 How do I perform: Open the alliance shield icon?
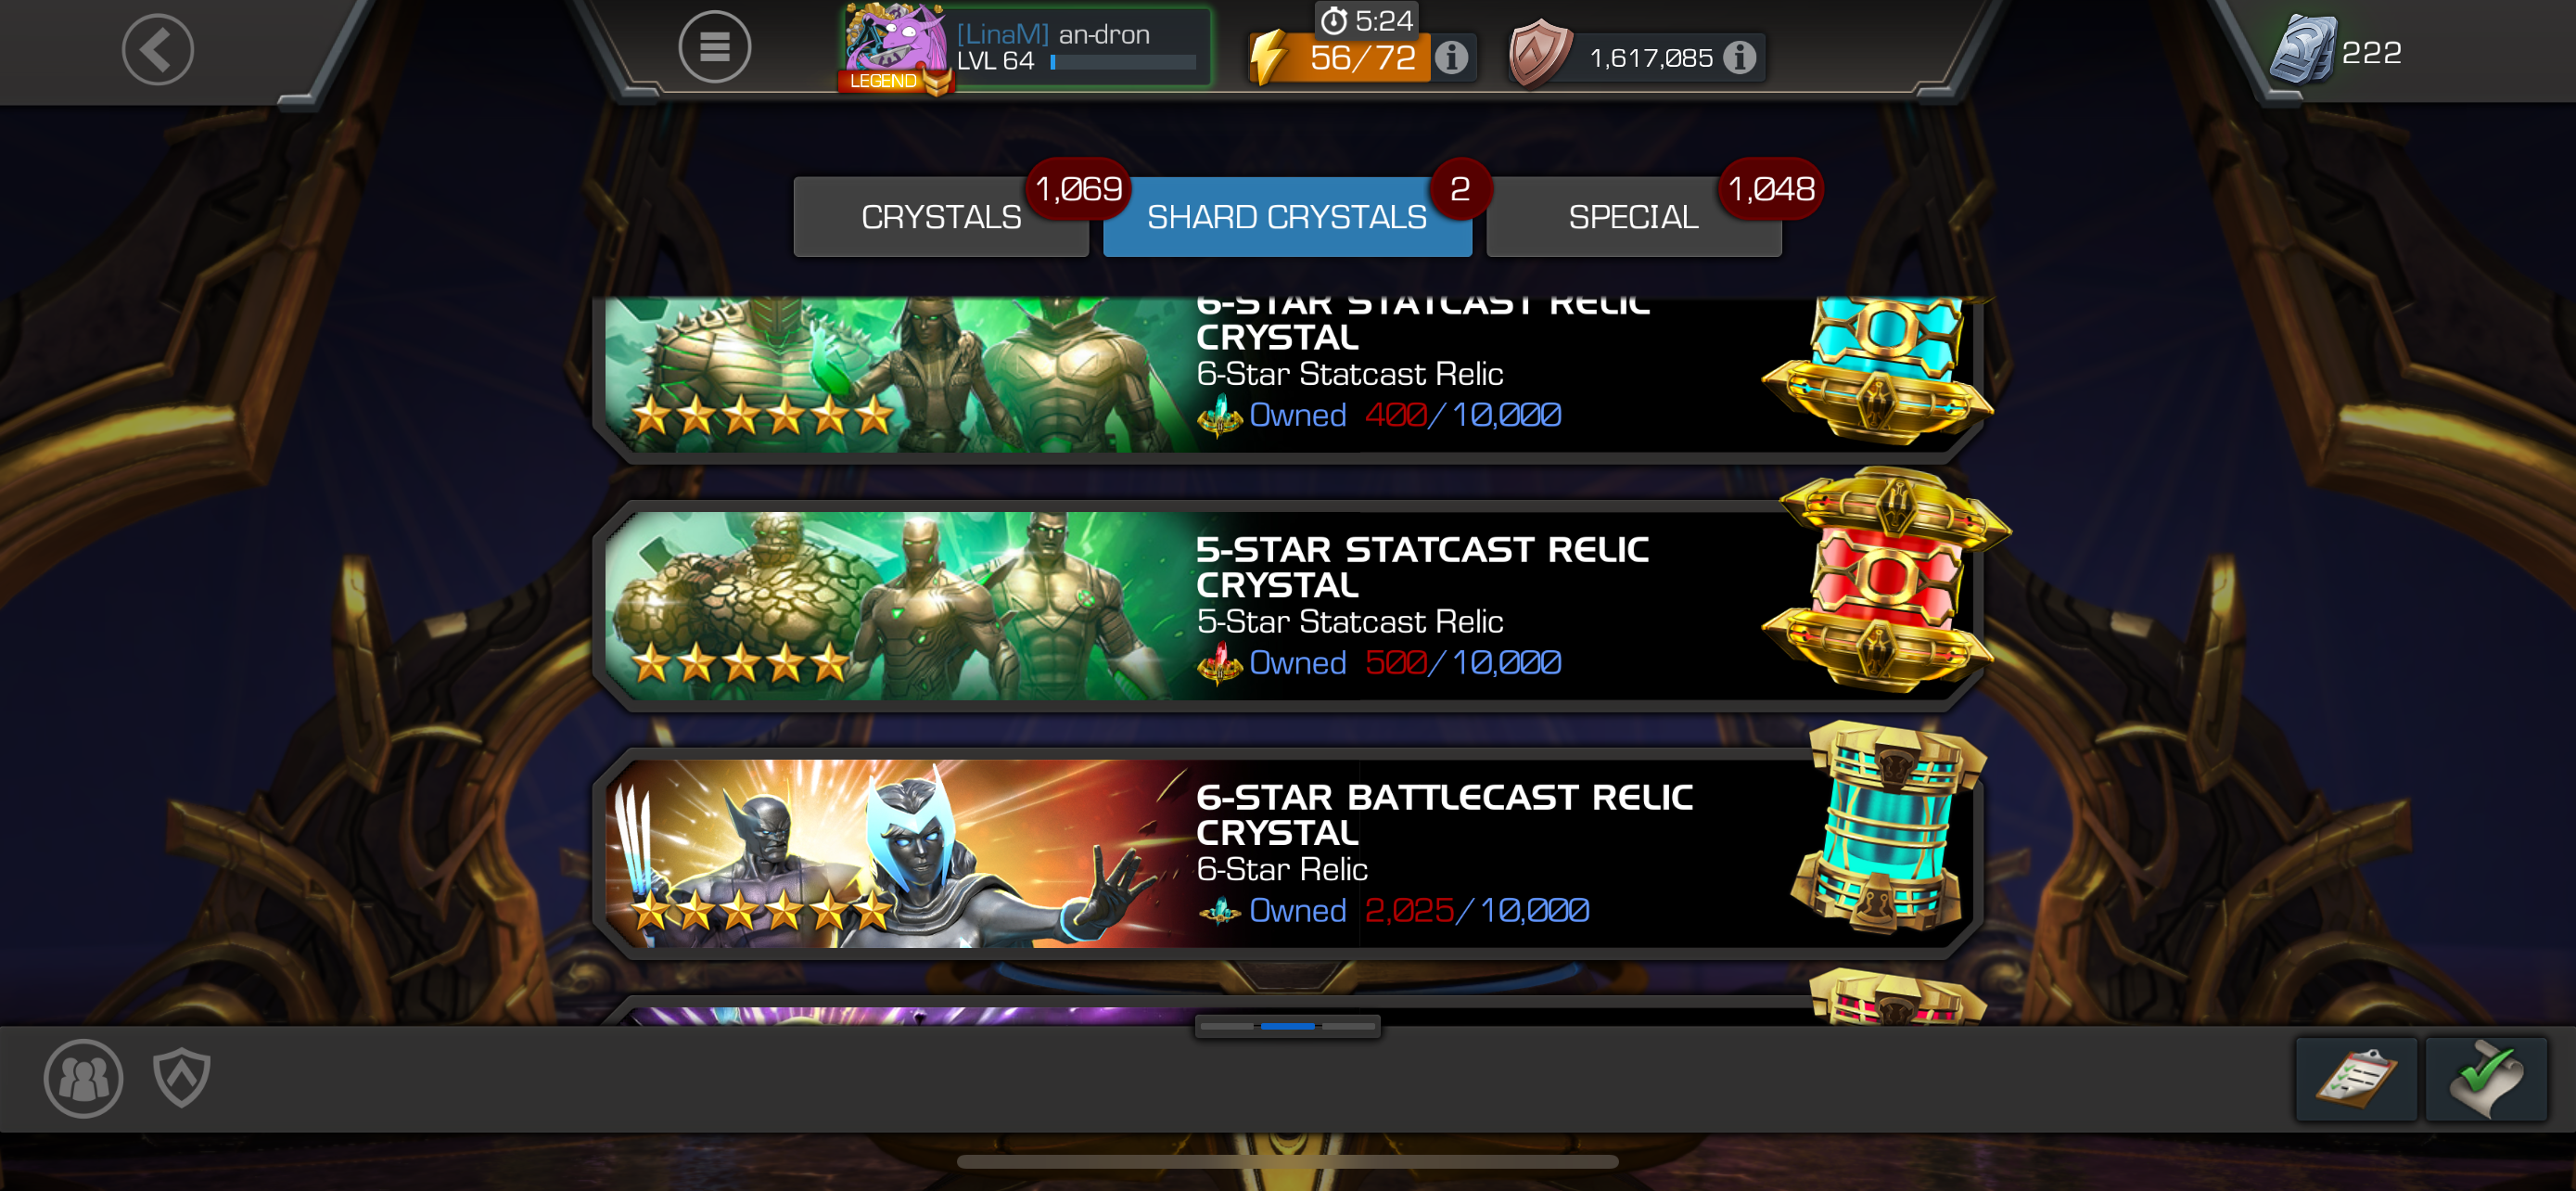[x=181, y=1078]
